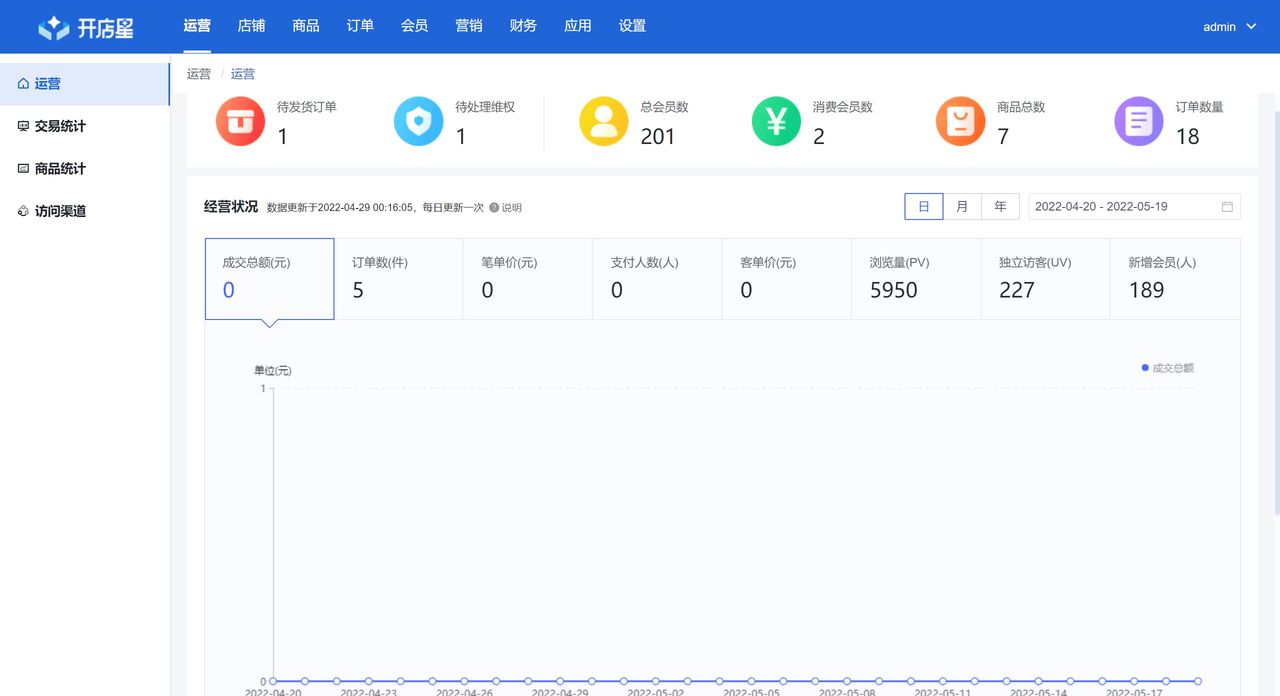Switch statistics view to 年 yearly

point(1000,206)
